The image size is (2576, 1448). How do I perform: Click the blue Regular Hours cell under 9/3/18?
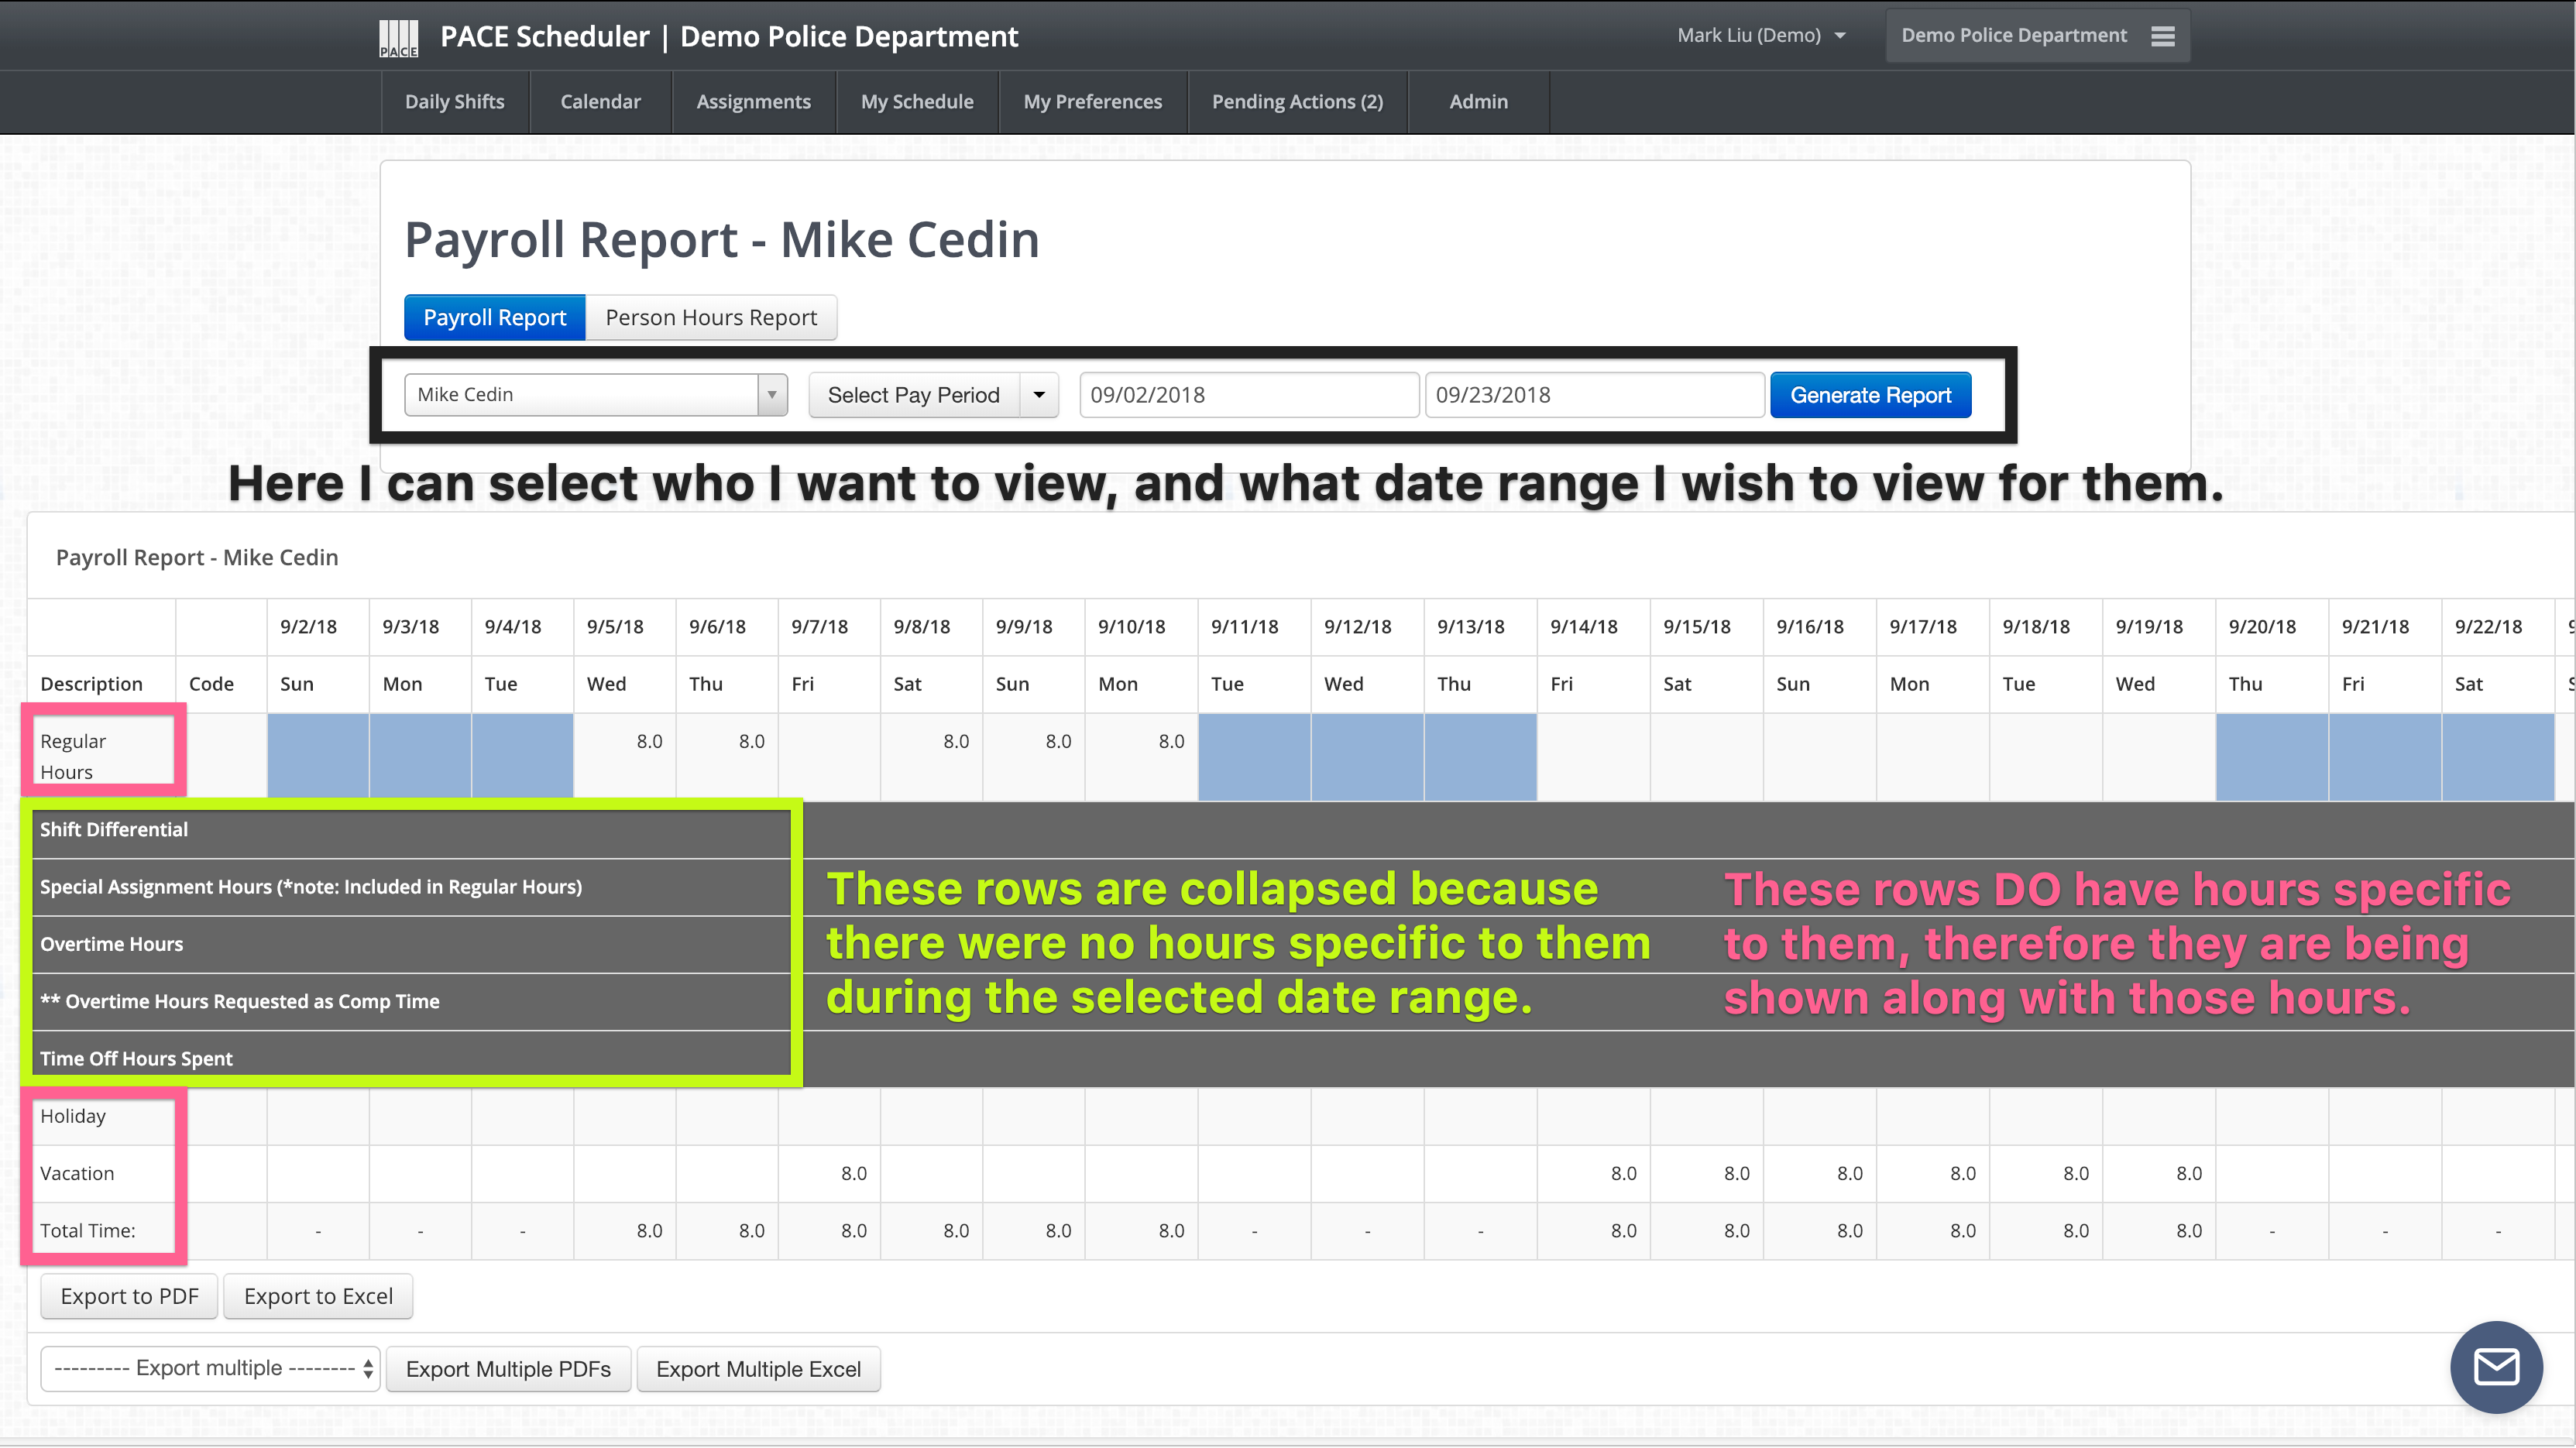(420, 756)
